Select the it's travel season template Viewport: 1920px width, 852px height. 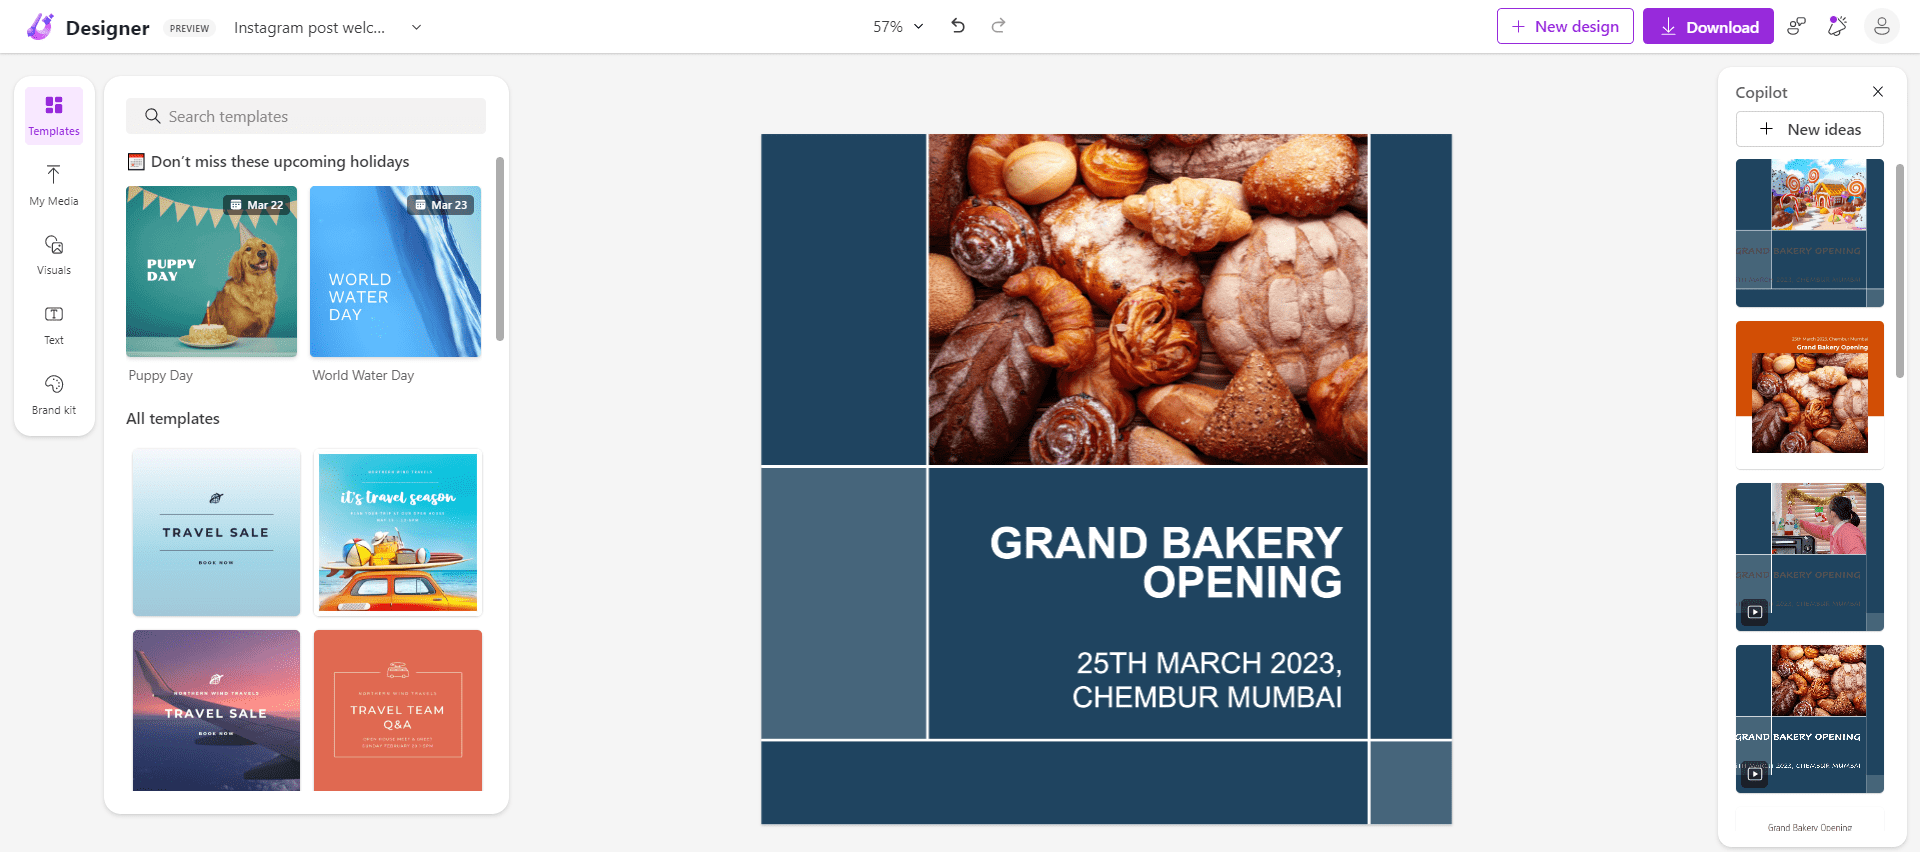click(x=398, y=532)
